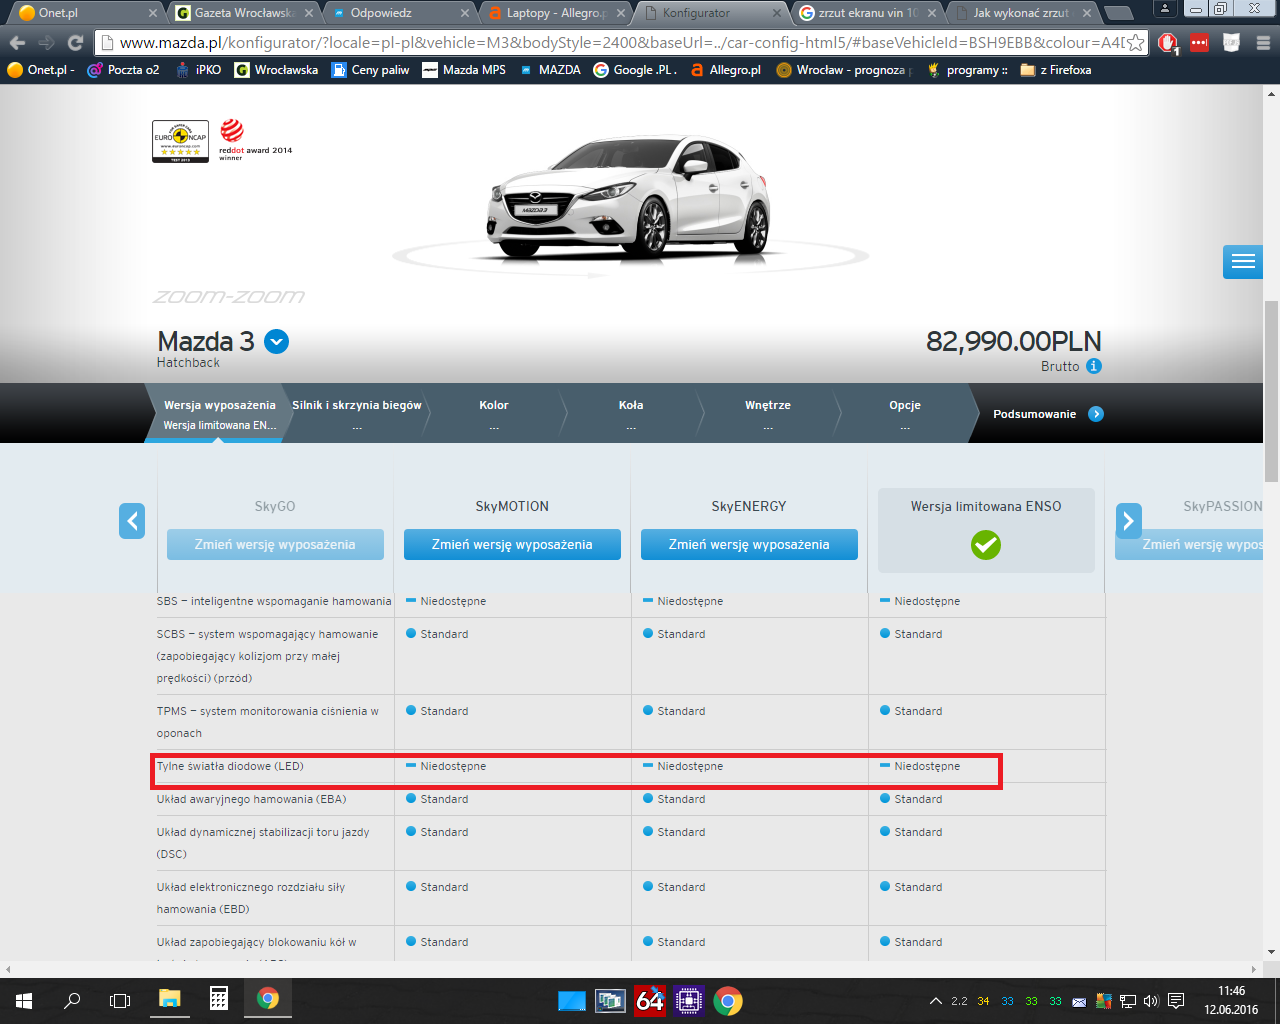Click green checkmark on Wersja limitowana ENSO
Screen dimensions: 1280x1024
click(985, 545)
